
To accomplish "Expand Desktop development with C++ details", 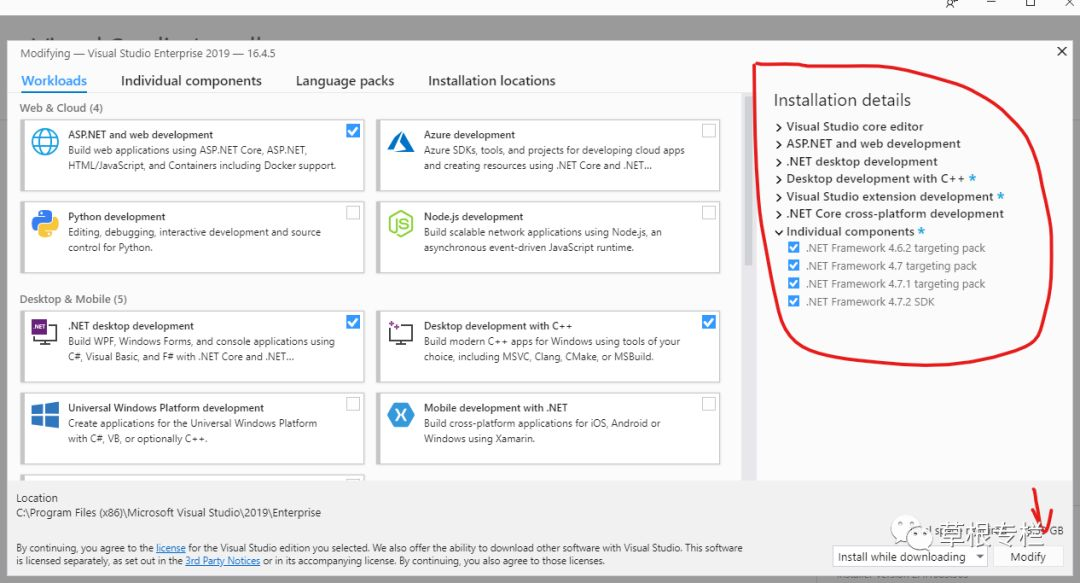I will click(x=778, y=180).
